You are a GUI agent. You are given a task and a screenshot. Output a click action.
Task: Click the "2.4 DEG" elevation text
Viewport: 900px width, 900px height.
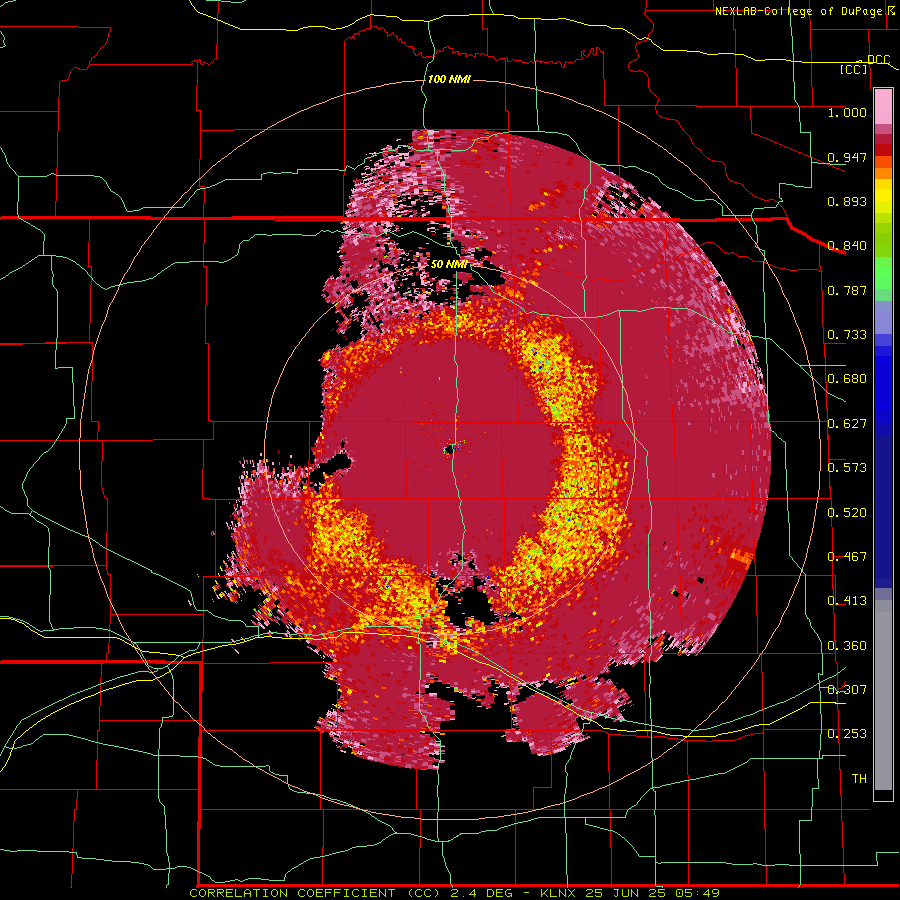tap(480, 893)
